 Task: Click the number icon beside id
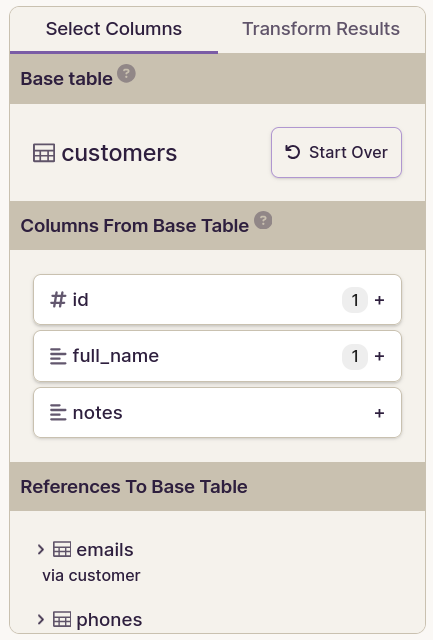(58, 300)
